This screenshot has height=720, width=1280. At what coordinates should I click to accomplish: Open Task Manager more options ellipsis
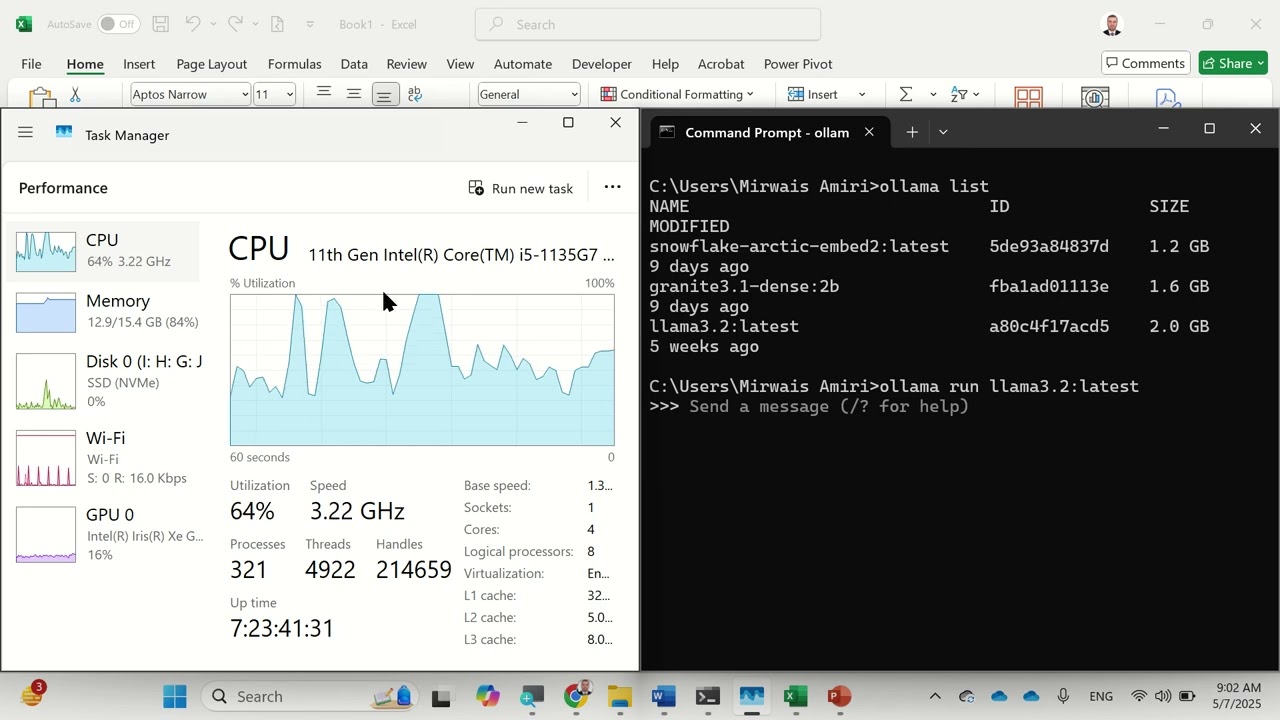pyautogui.click(x=612, y=187)
